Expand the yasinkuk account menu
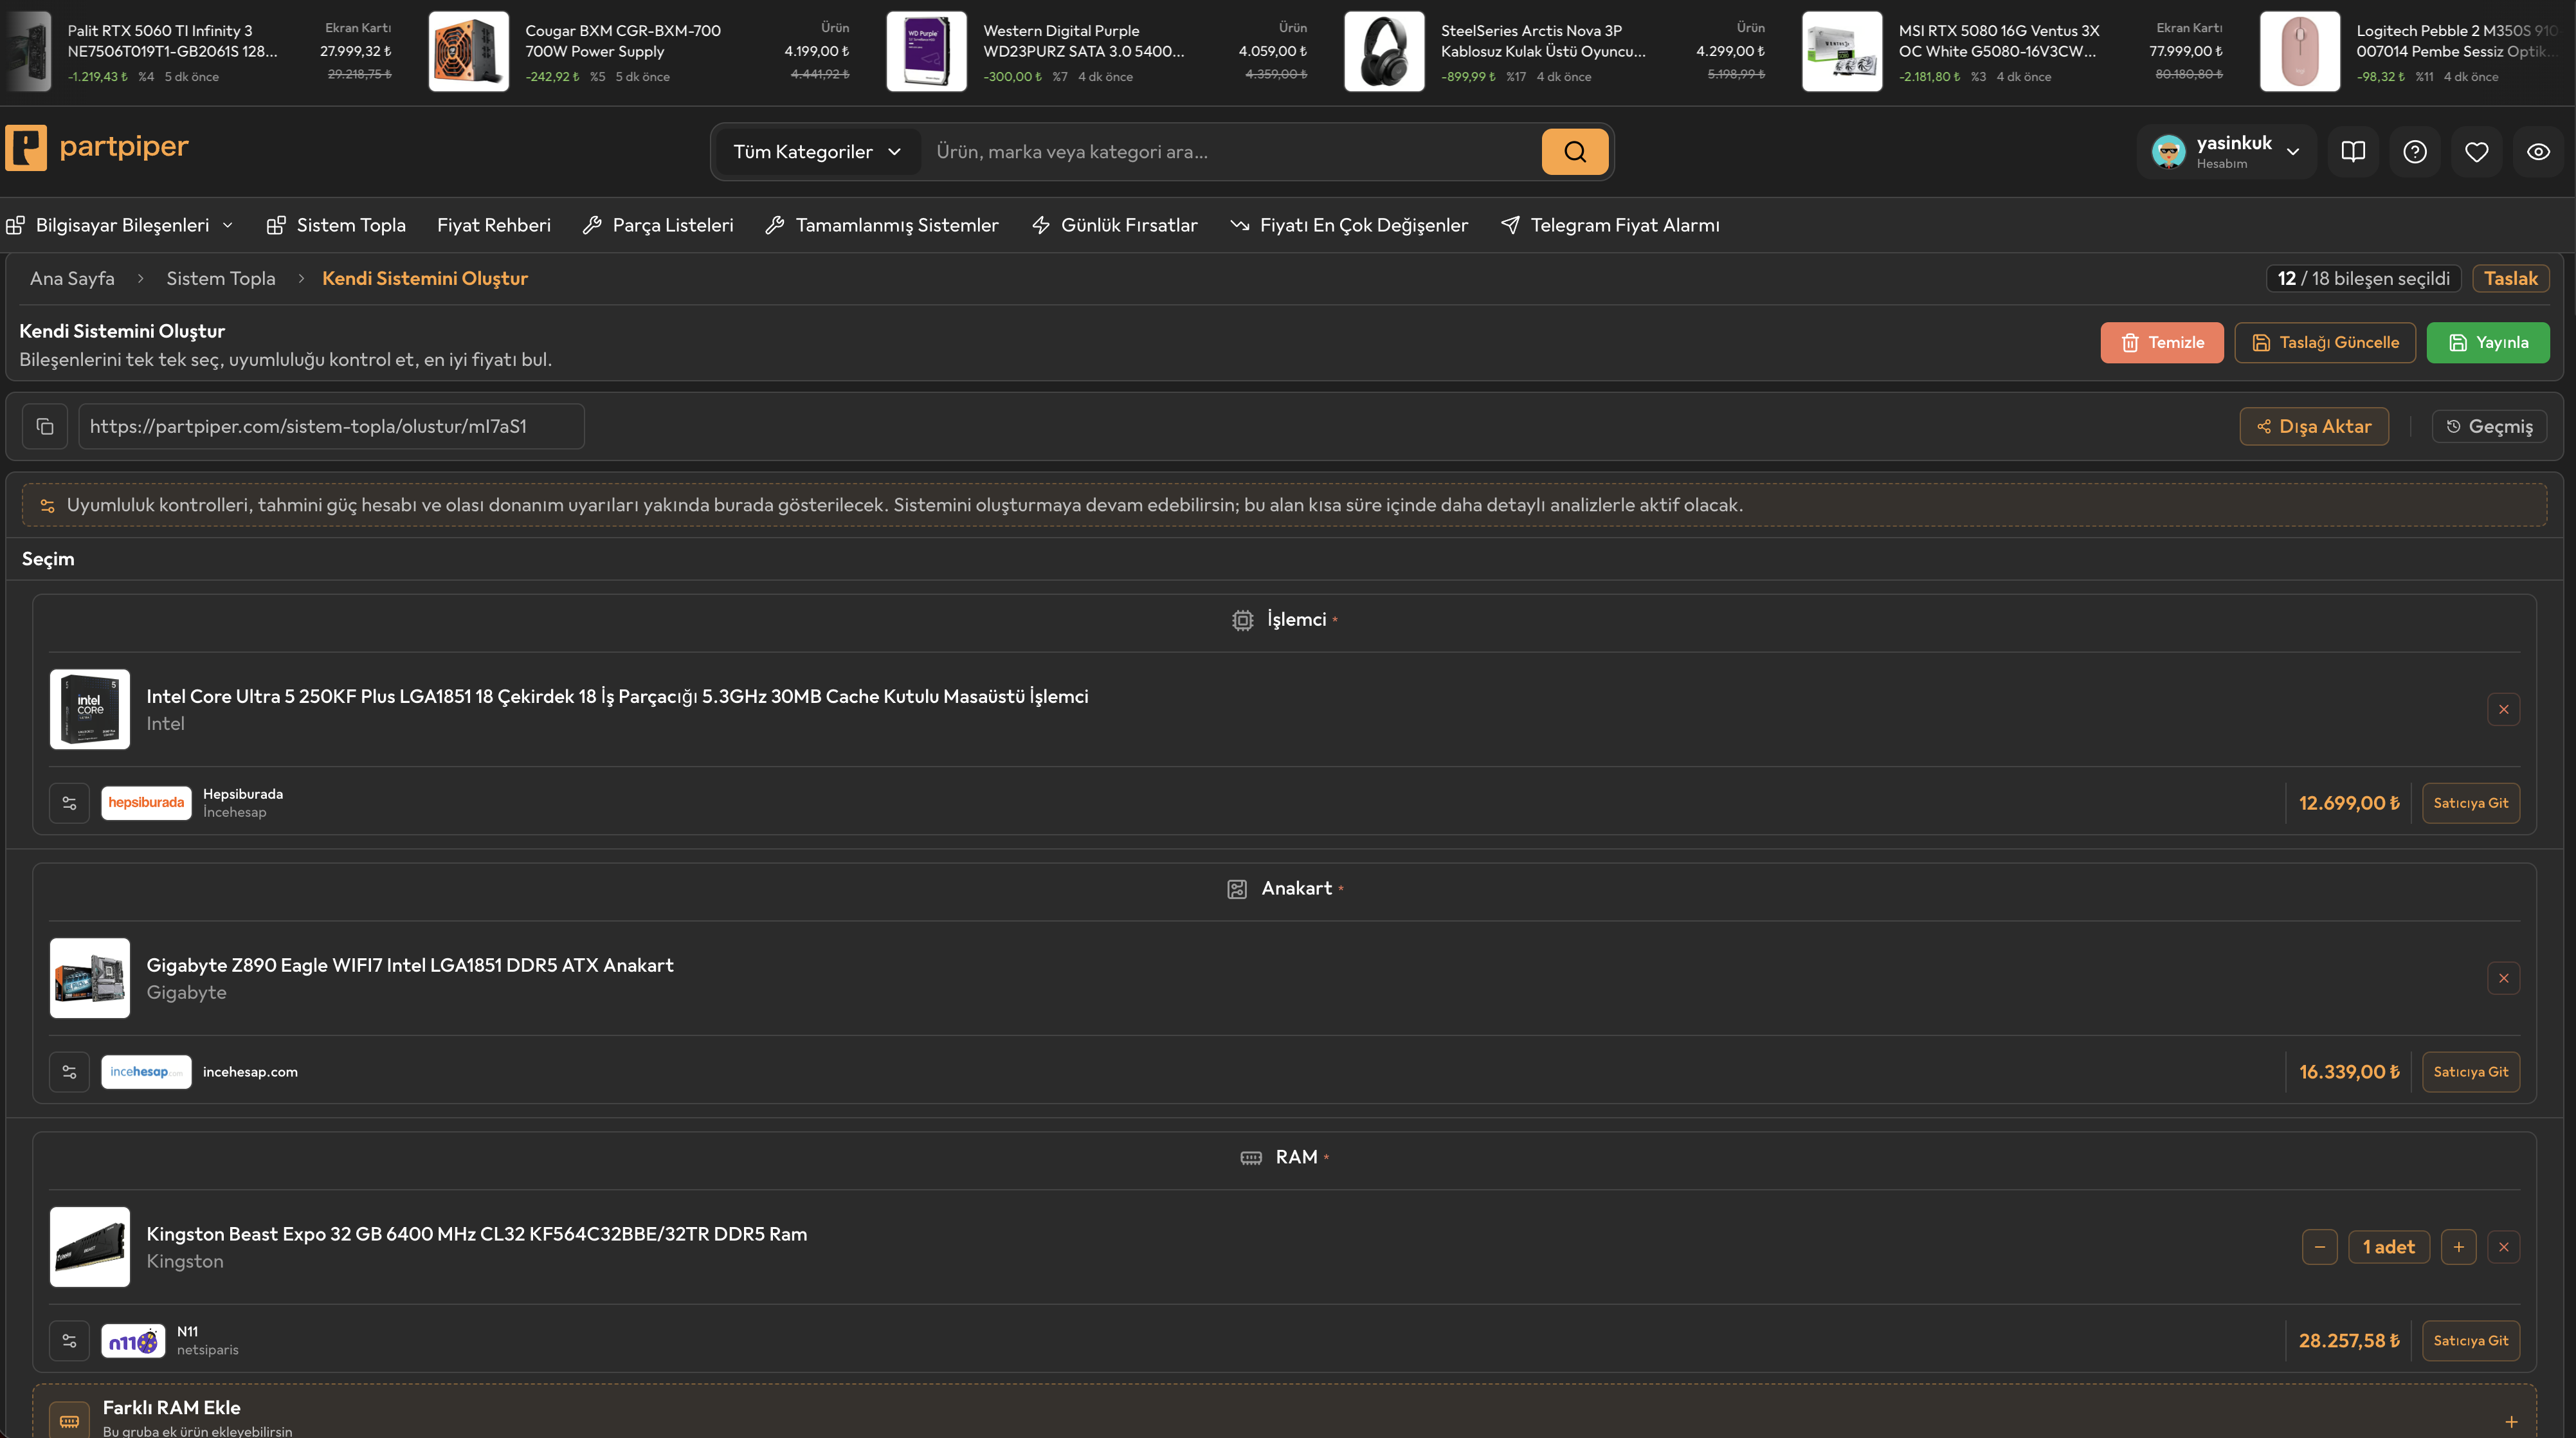Screen dimensions: 2576x1438 coord(2226,152)
